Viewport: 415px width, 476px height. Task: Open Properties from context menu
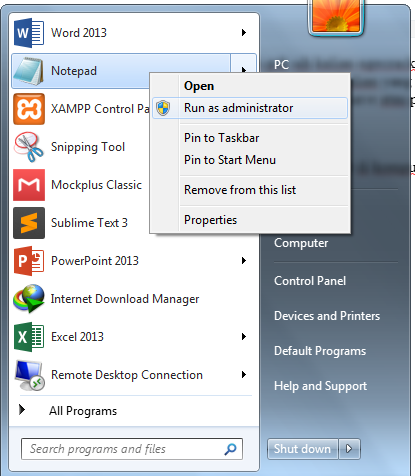250,220
